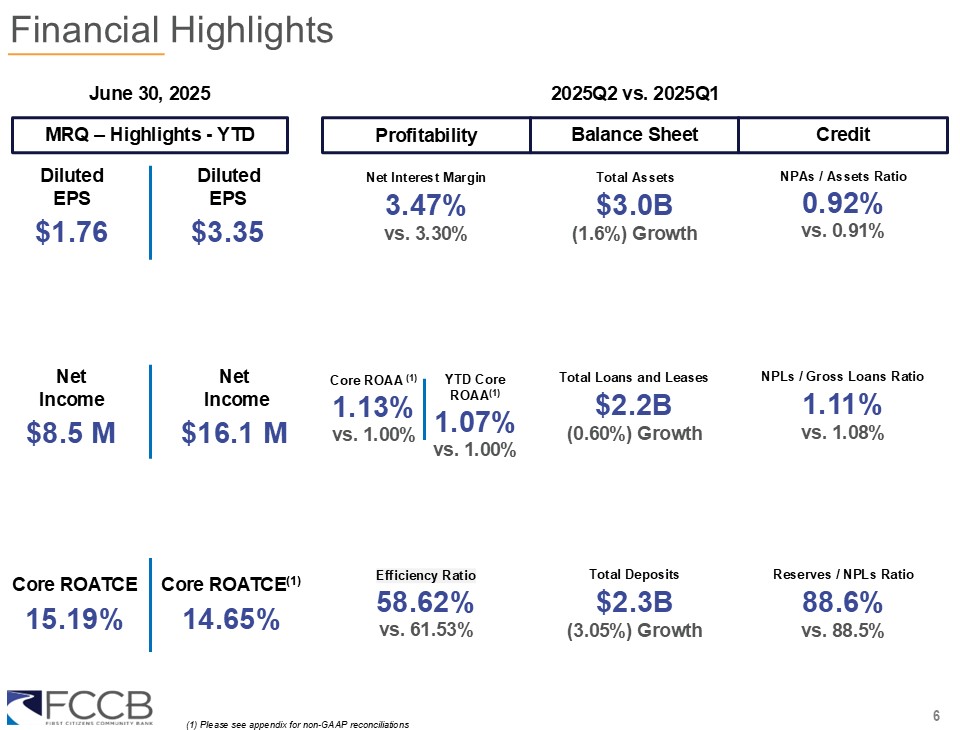The image size is (960, 730).
Task: Select the $2.3B total deposits figure
Action: click(634, 603)
